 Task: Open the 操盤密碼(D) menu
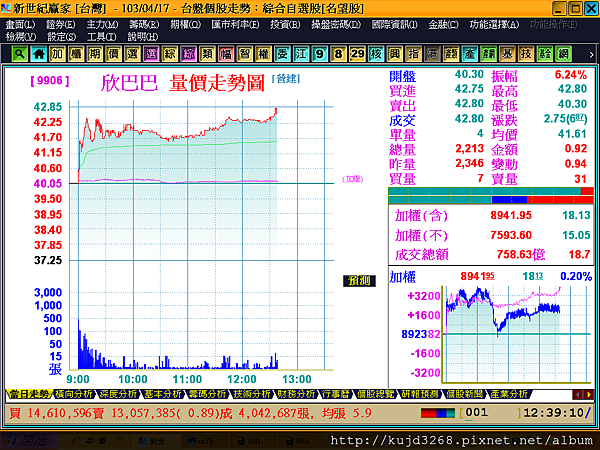336,25
